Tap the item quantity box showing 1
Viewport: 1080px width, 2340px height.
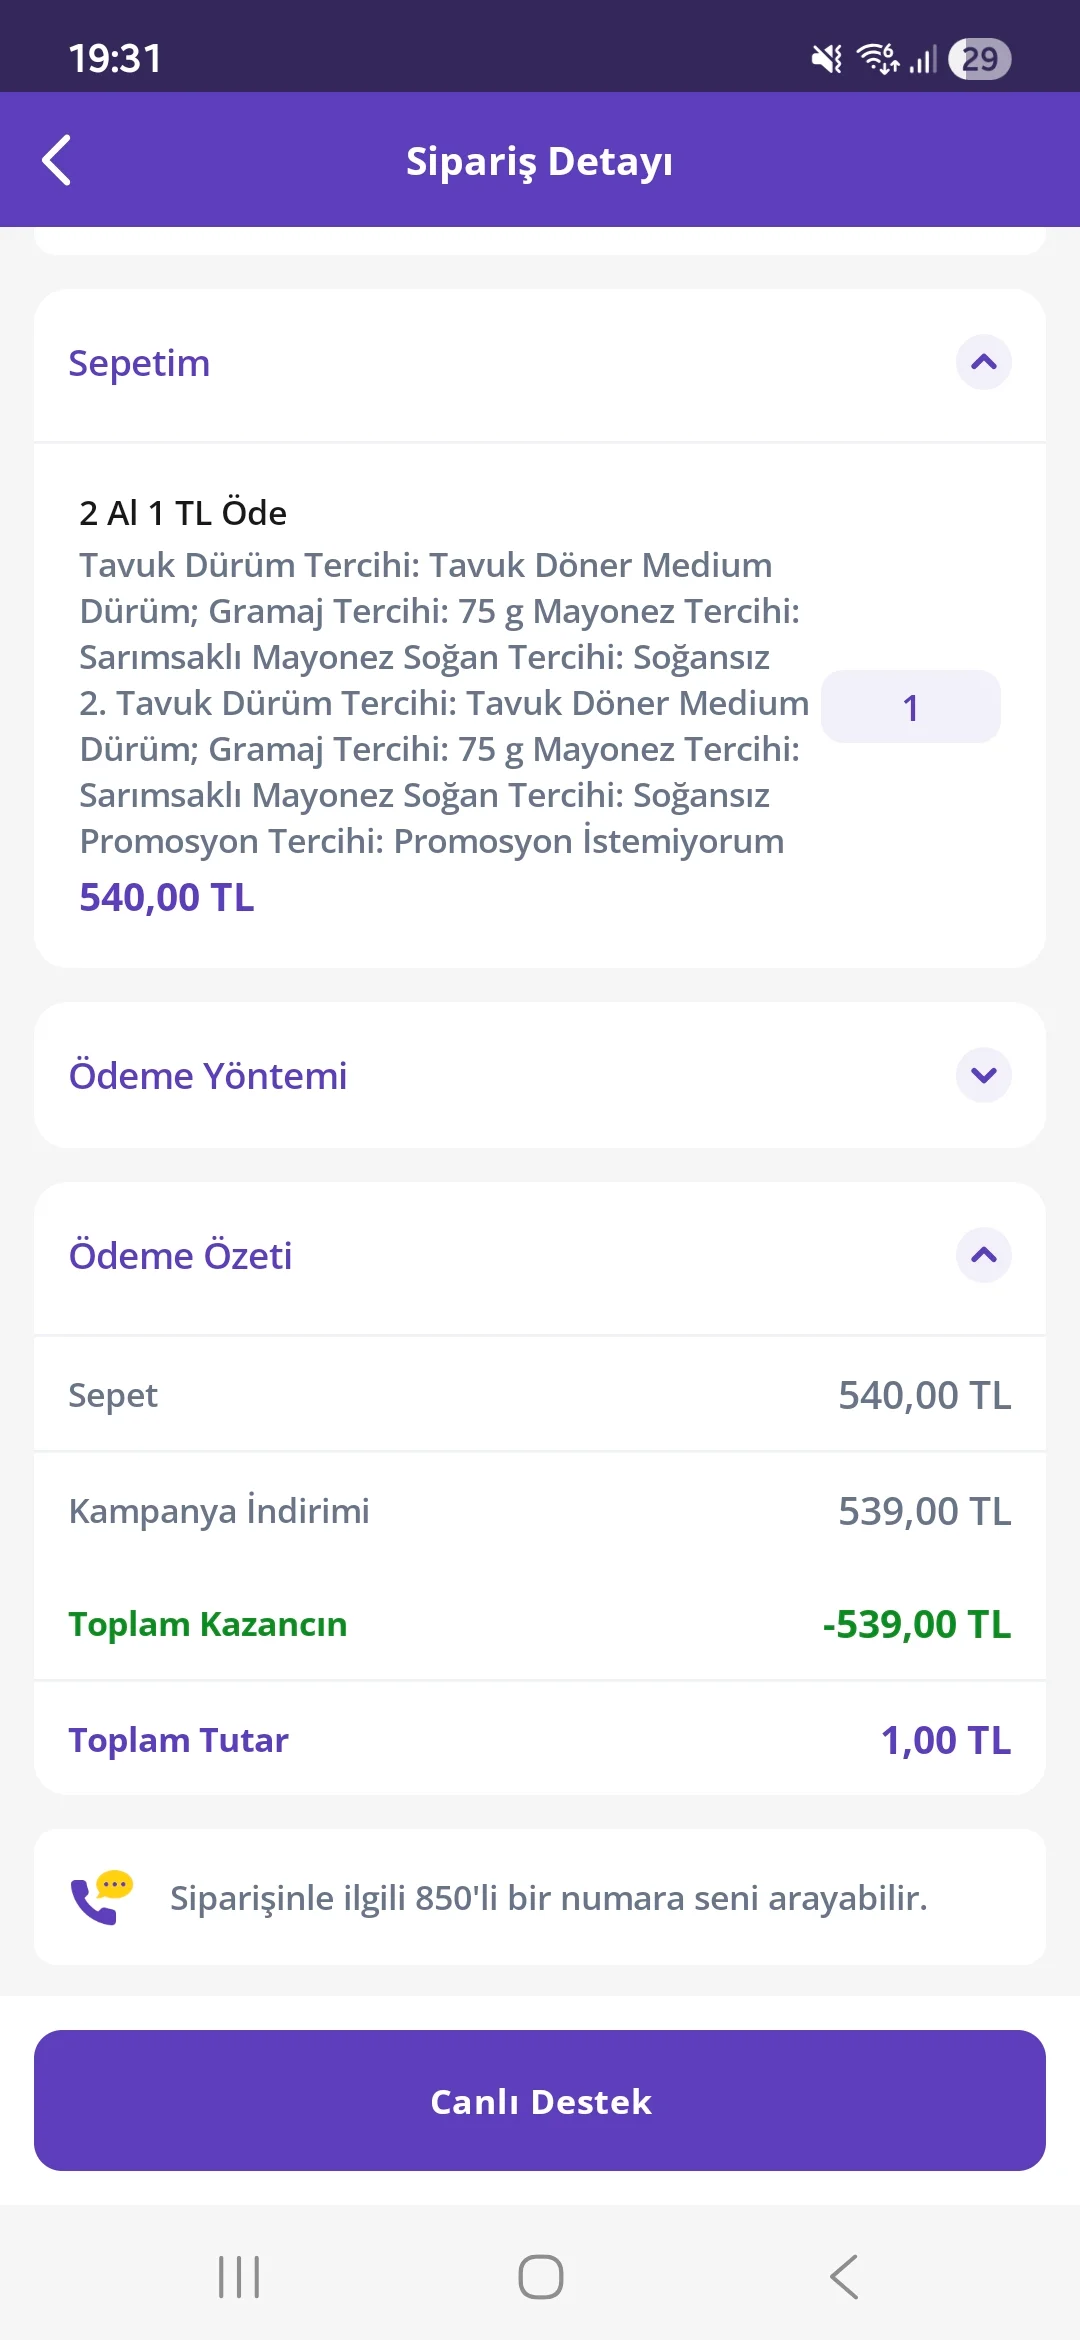click(910, 707)
